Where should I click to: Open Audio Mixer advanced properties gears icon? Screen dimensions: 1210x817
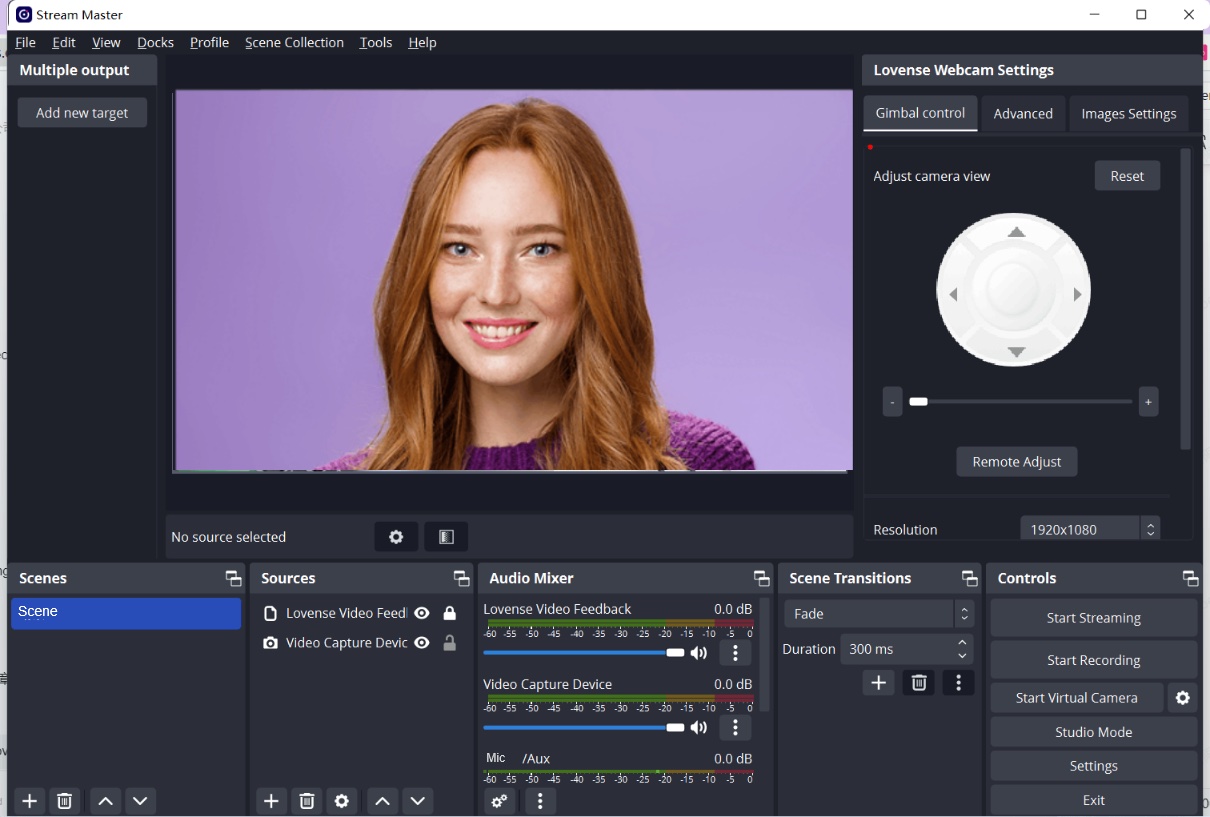[x=500, y=801]
